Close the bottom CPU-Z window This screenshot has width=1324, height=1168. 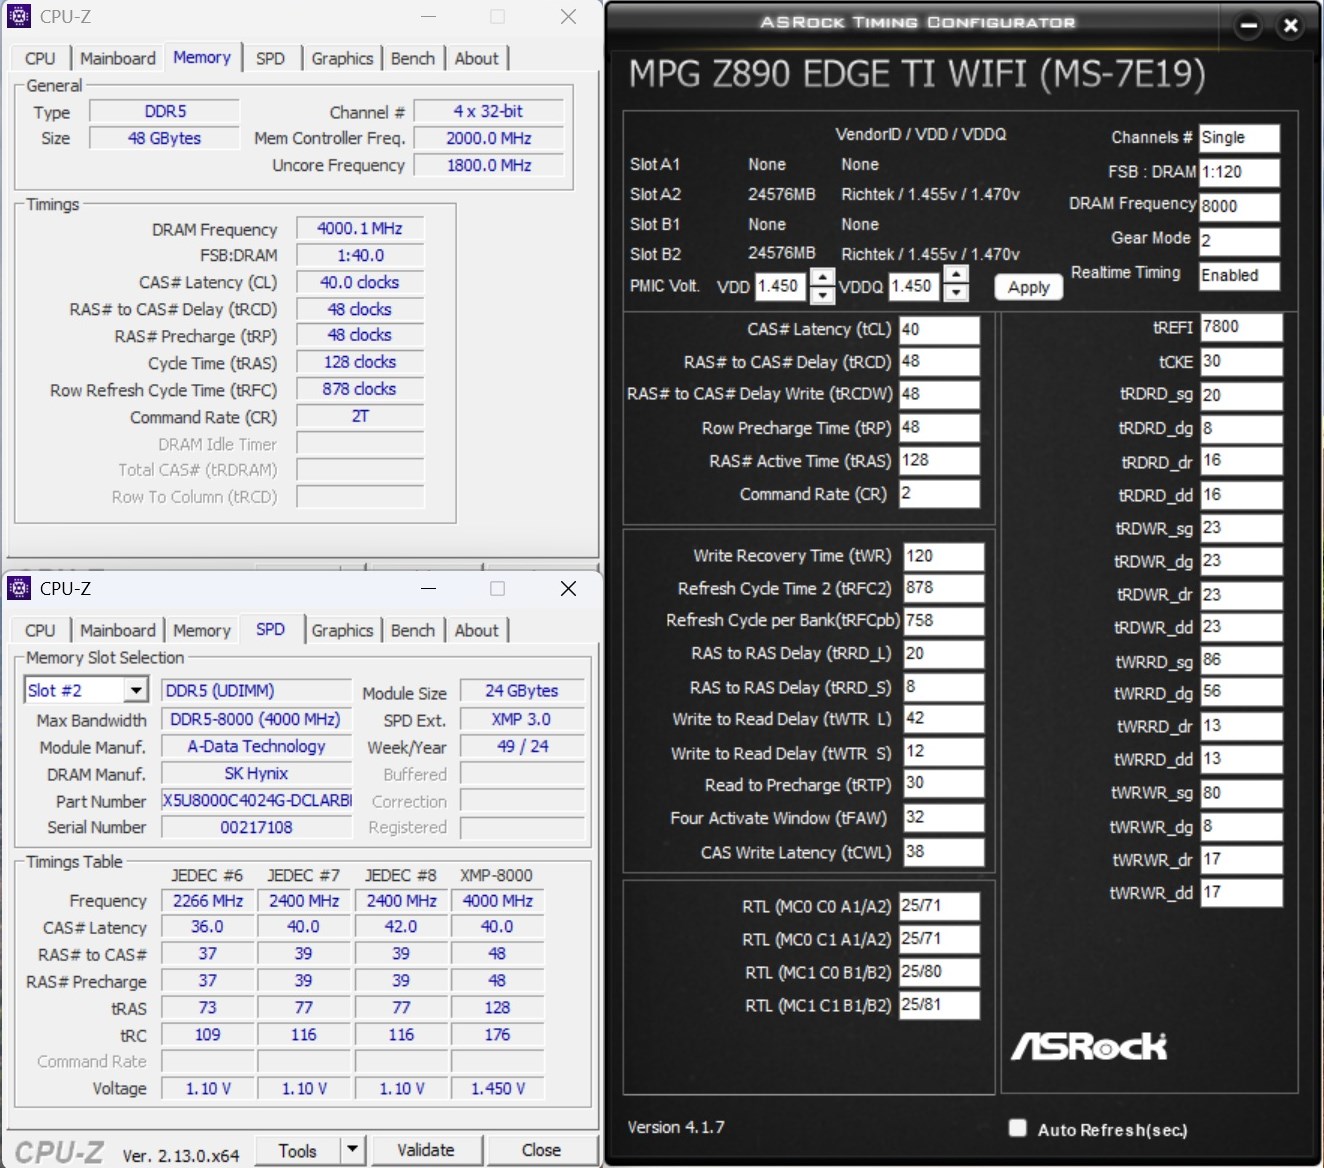tap(568, 589)
